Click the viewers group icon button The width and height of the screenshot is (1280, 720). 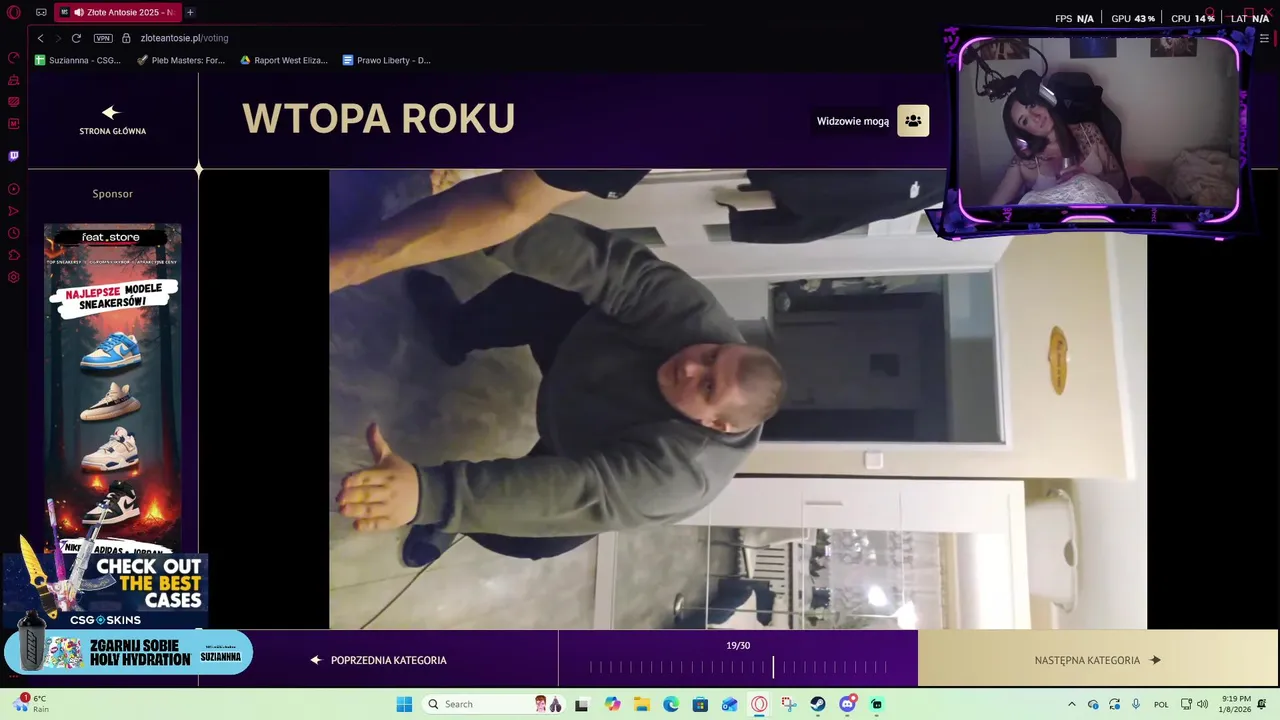click(x=913, y=121)
